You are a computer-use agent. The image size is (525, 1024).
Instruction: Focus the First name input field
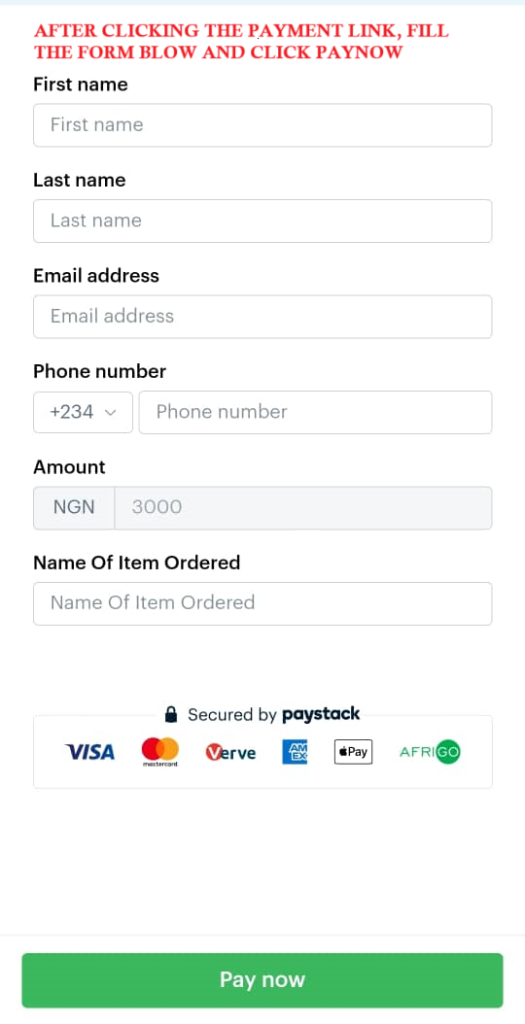(x=262, y=125)
